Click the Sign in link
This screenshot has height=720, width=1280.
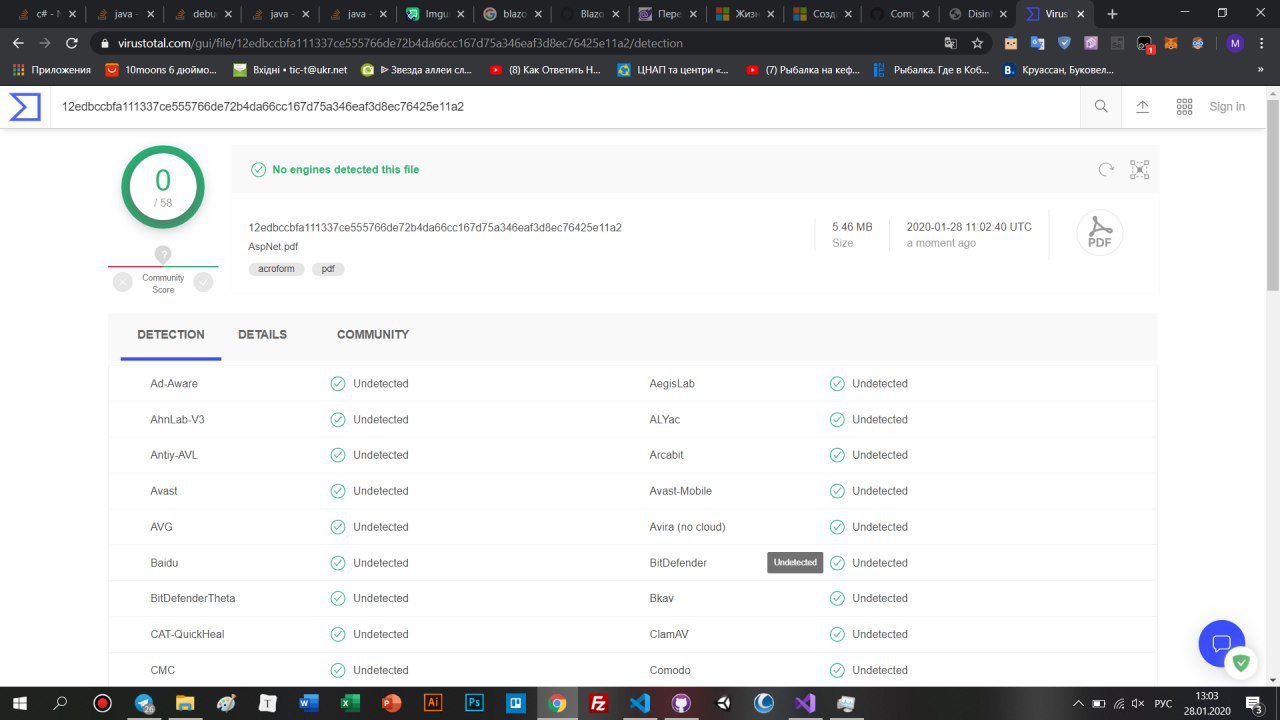[x=1227, y=107]
